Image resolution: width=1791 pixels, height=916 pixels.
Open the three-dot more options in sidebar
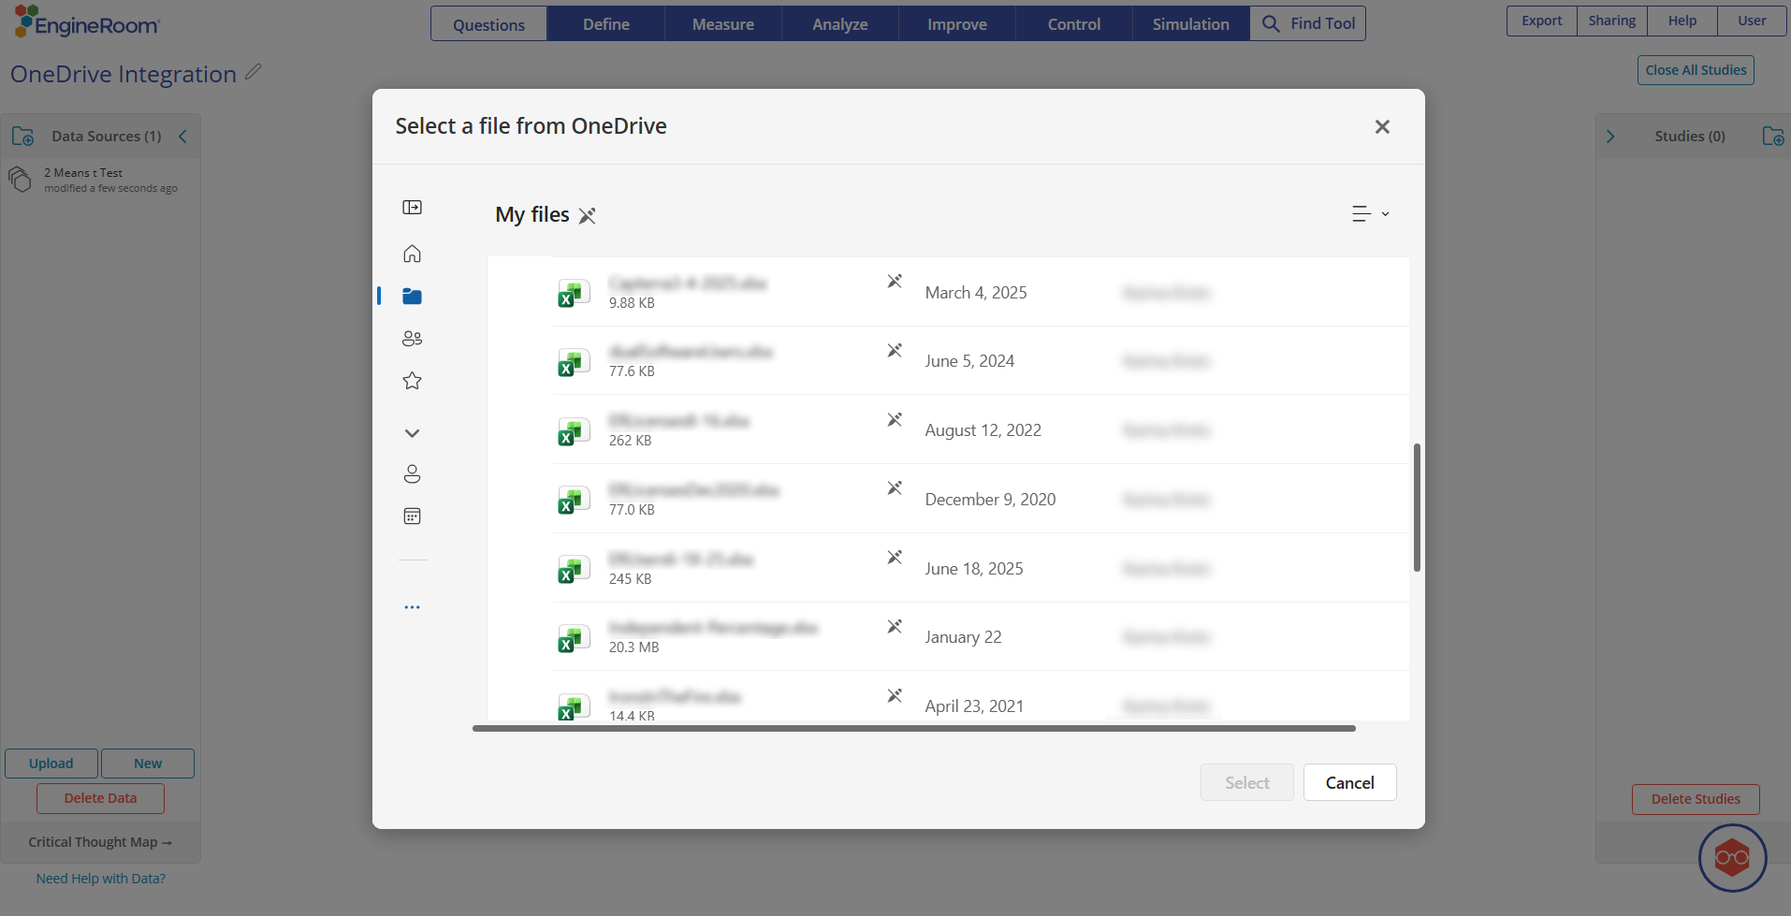[x=412, y=607]
